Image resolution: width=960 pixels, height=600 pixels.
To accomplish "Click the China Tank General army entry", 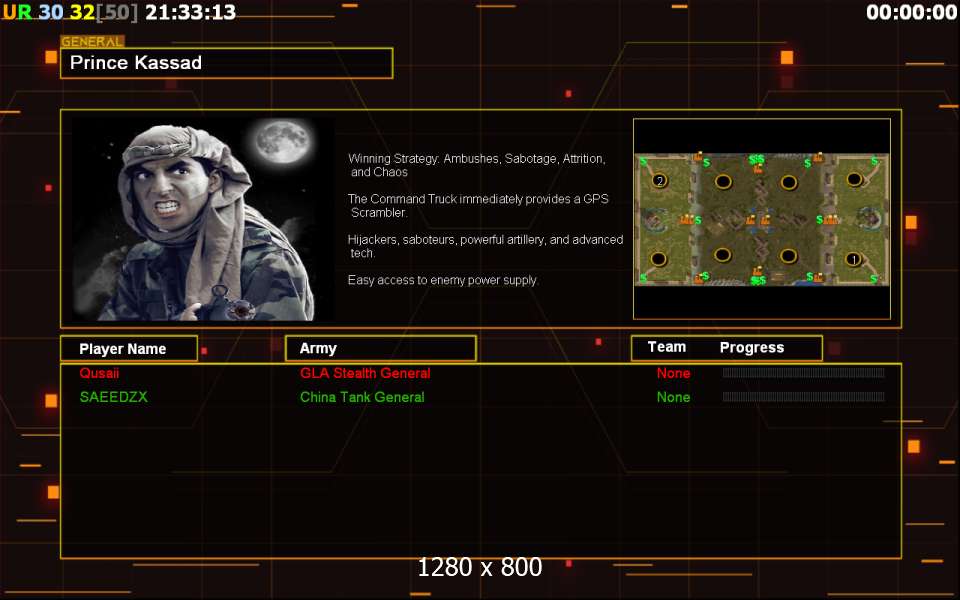I will coord(362,397).
